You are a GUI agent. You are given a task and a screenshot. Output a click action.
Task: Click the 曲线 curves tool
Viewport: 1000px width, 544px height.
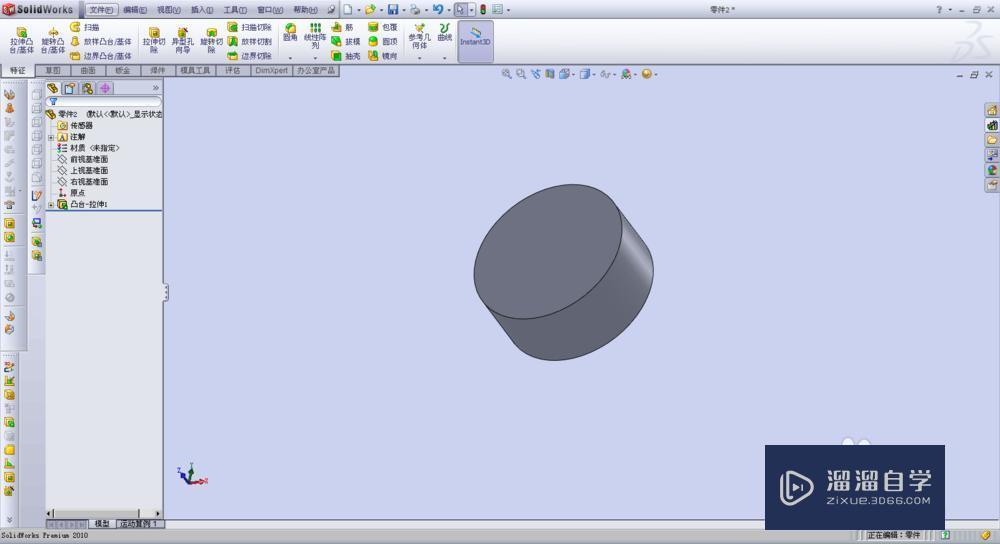445,33
